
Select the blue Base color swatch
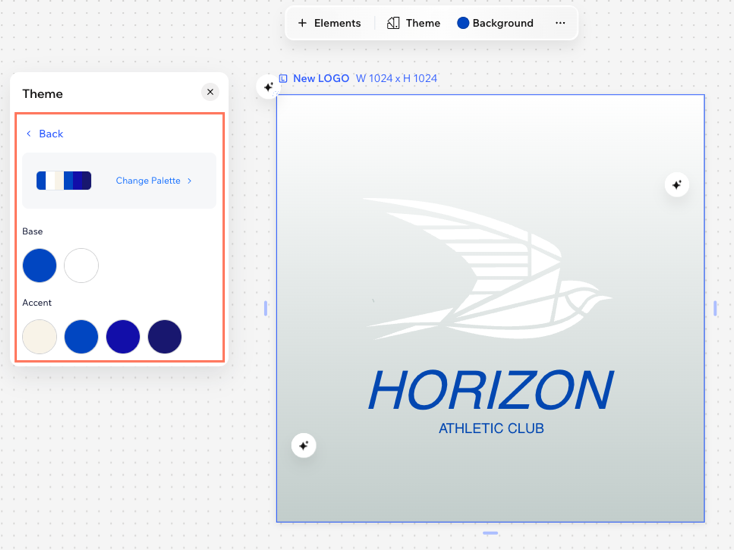39,265
